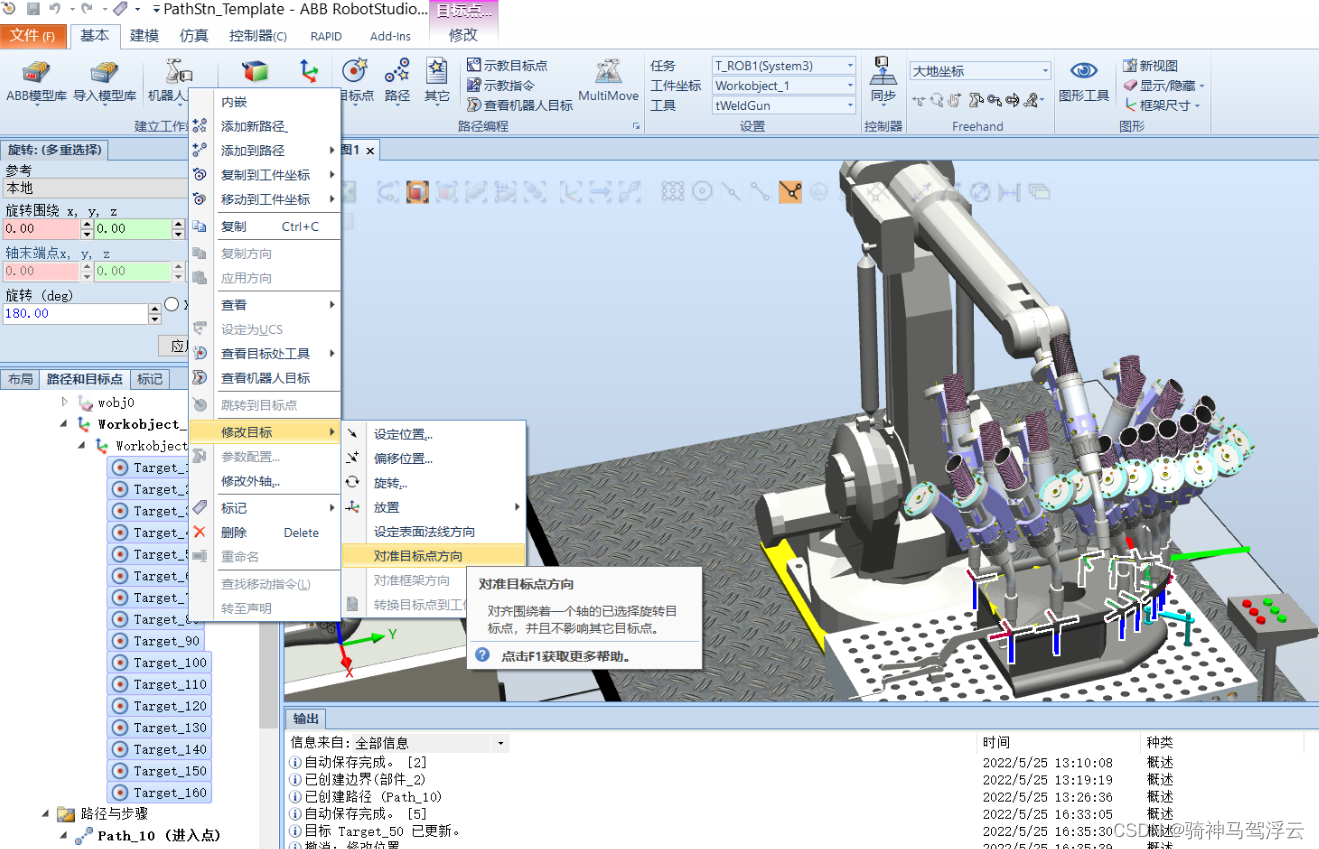
Task: Select Target_100 in the tree
Action: click(x=160, y=662)
